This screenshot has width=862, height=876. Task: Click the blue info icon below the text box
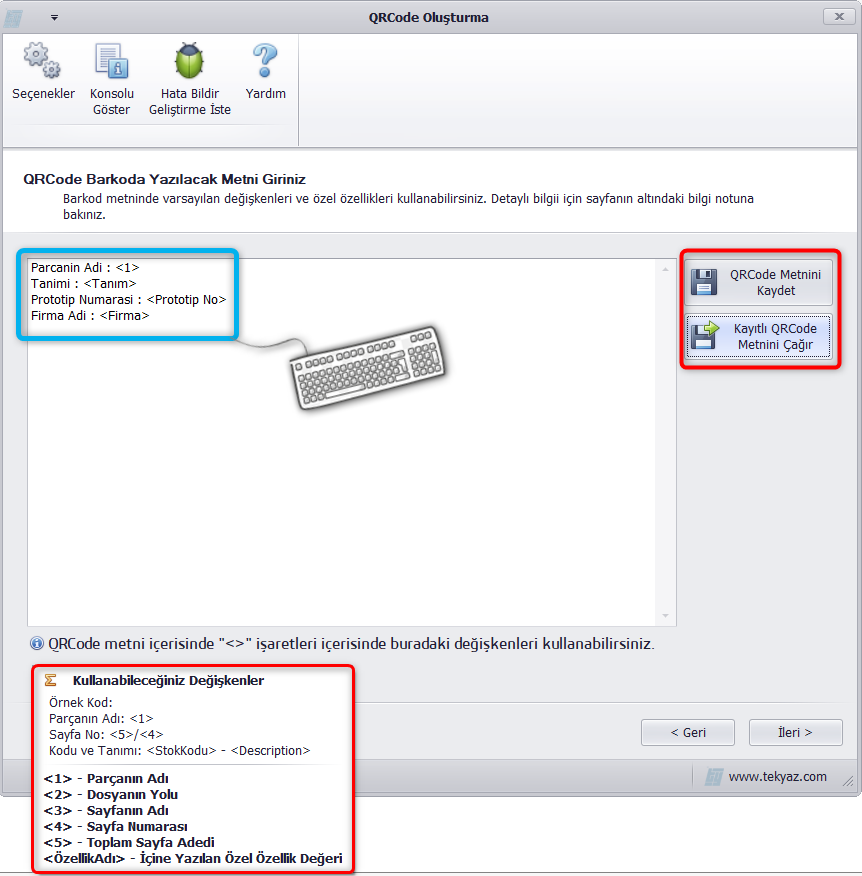click(37, 644)
